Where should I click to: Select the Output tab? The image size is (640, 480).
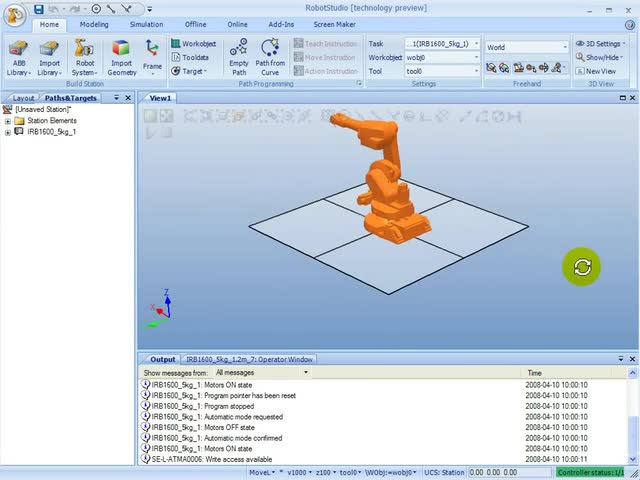(162, 359)
